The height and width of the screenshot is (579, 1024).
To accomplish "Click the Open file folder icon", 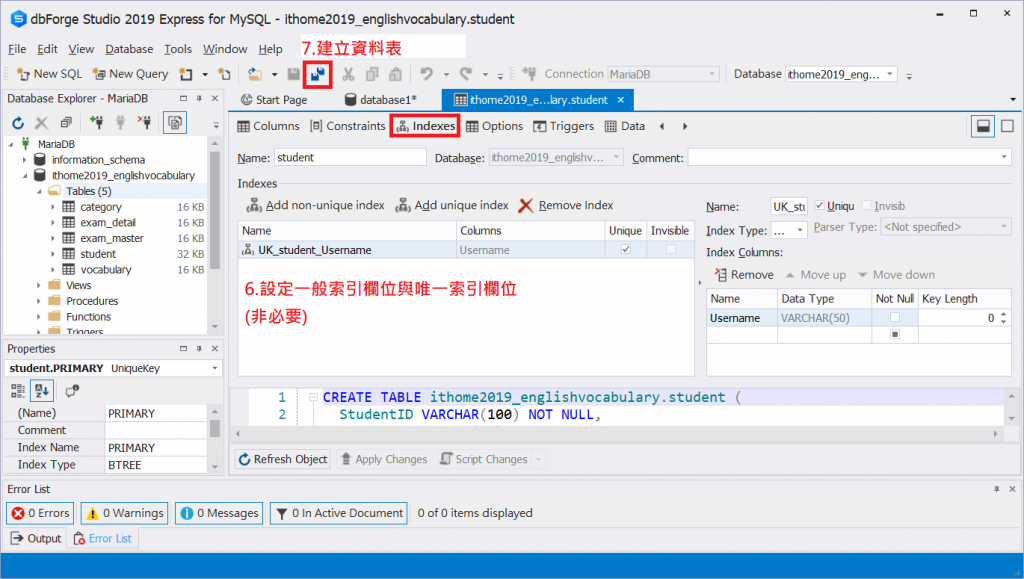I will pyautogui.click(x=255, y=74).
